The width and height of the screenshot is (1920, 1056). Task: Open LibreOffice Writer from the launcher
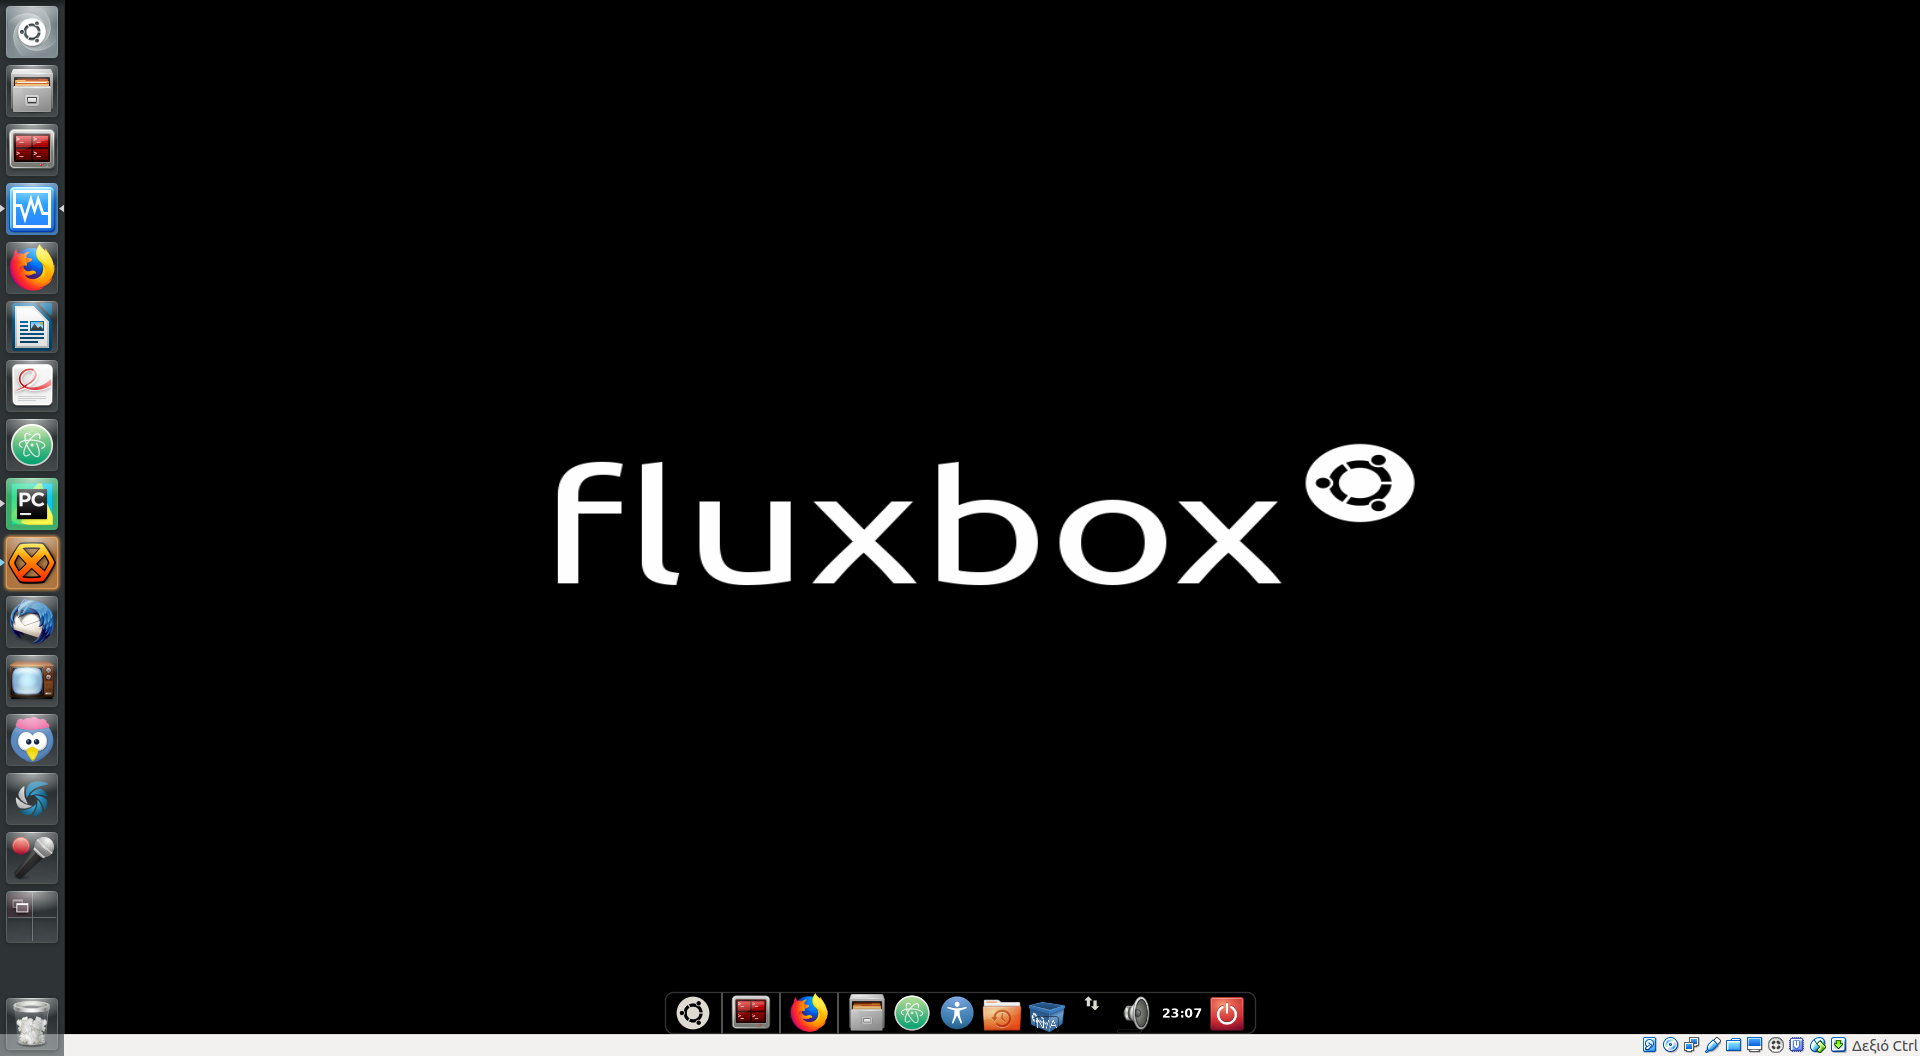pyautogui.click(x=32, y=327)
